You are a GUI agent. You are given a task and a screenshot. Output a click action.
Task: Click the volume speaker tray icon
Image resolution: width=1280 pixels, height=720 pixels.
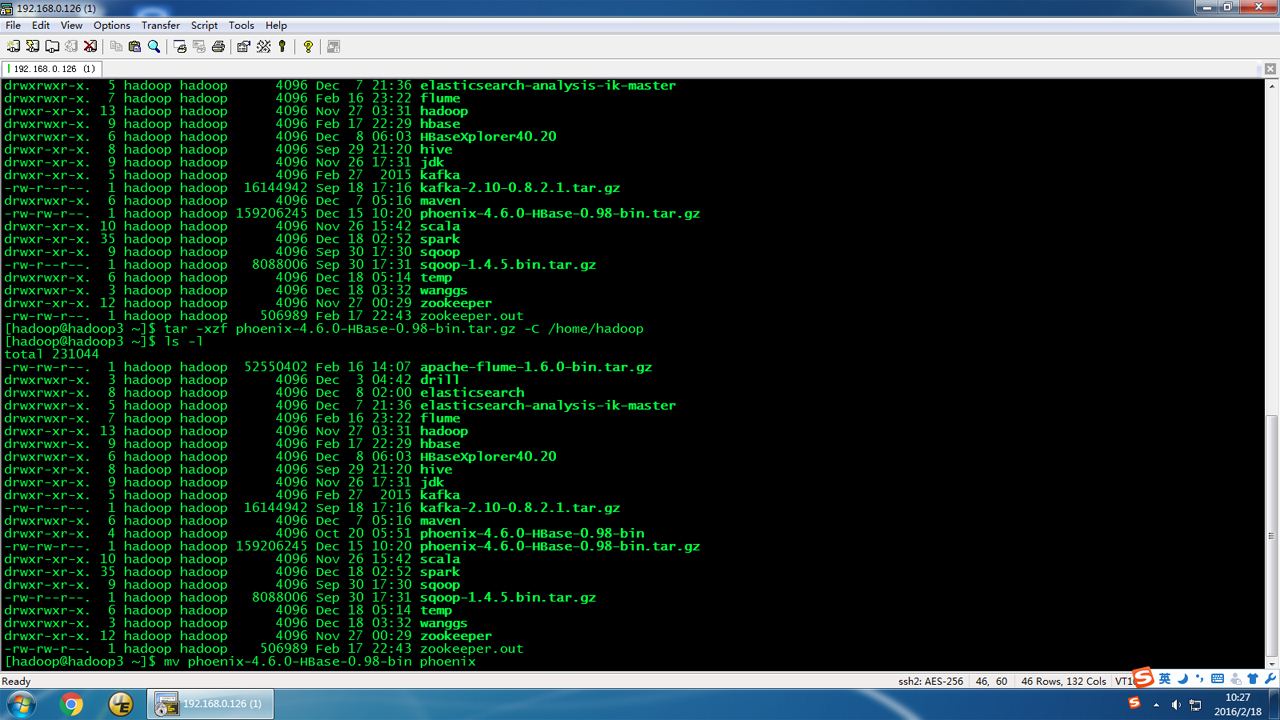1175,704
